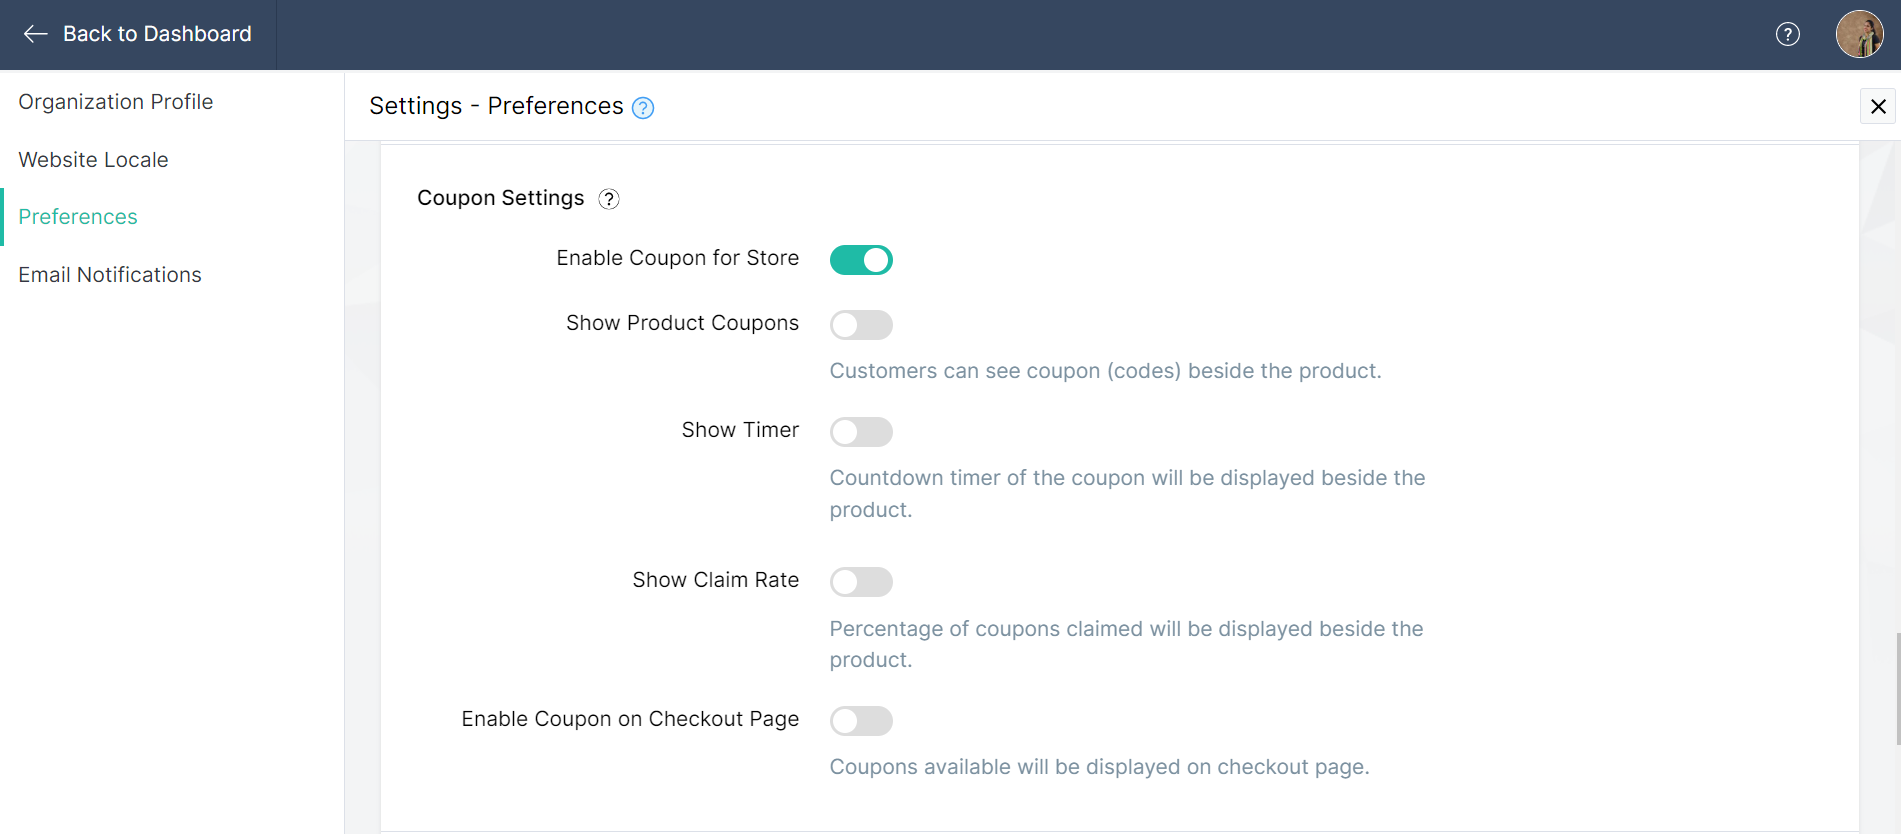Open Organization Profile settings

[x=115, y=102]
